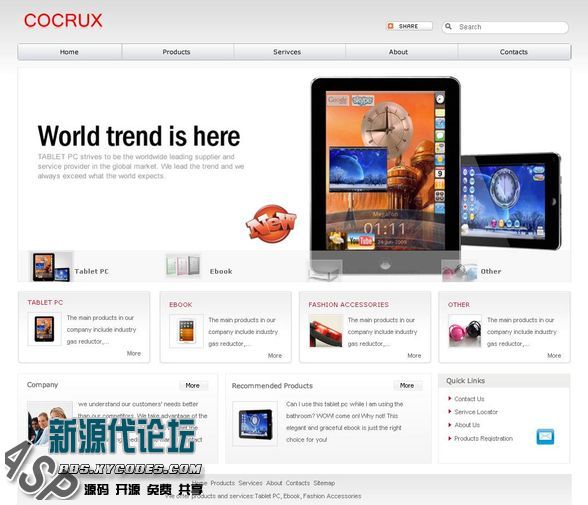Open the About Us quick link
The width and height of the screenshot is (588, 505).
pos(467,425)
